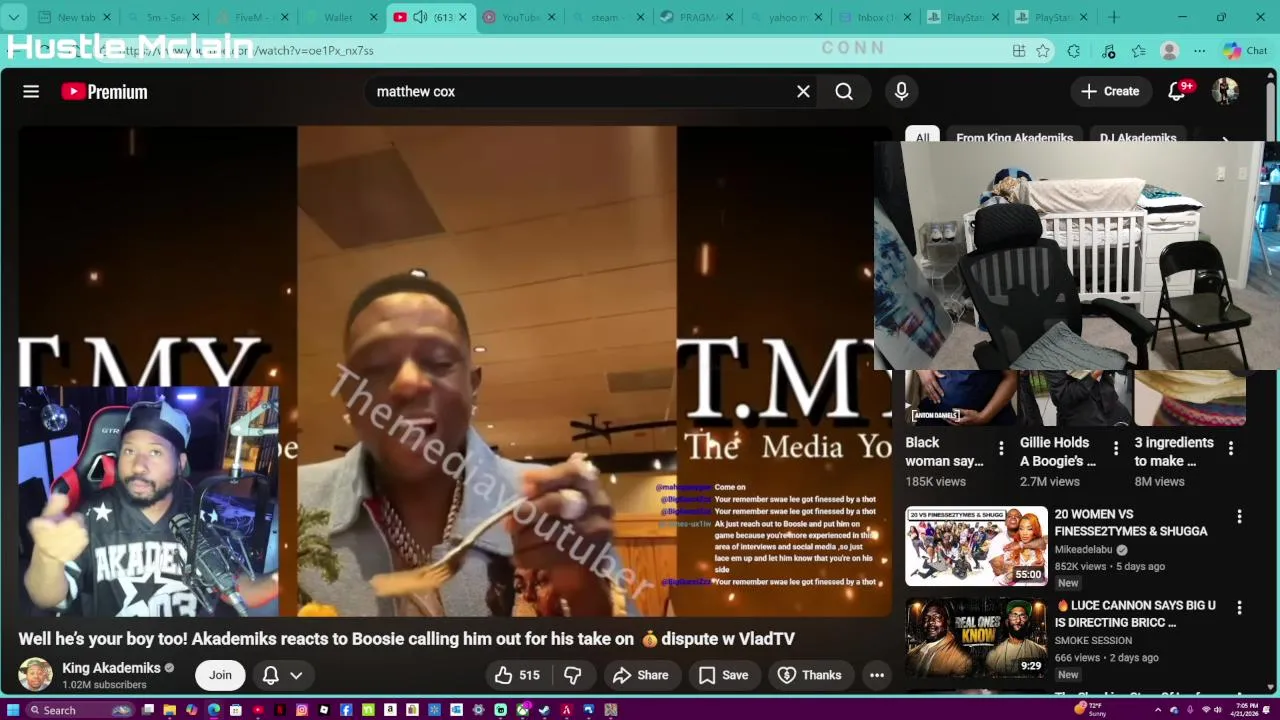Open Edge profile icon in toolbar
Image resolution: width=1280 pixels, height=720 pixels.
(x=1169, y=51)
